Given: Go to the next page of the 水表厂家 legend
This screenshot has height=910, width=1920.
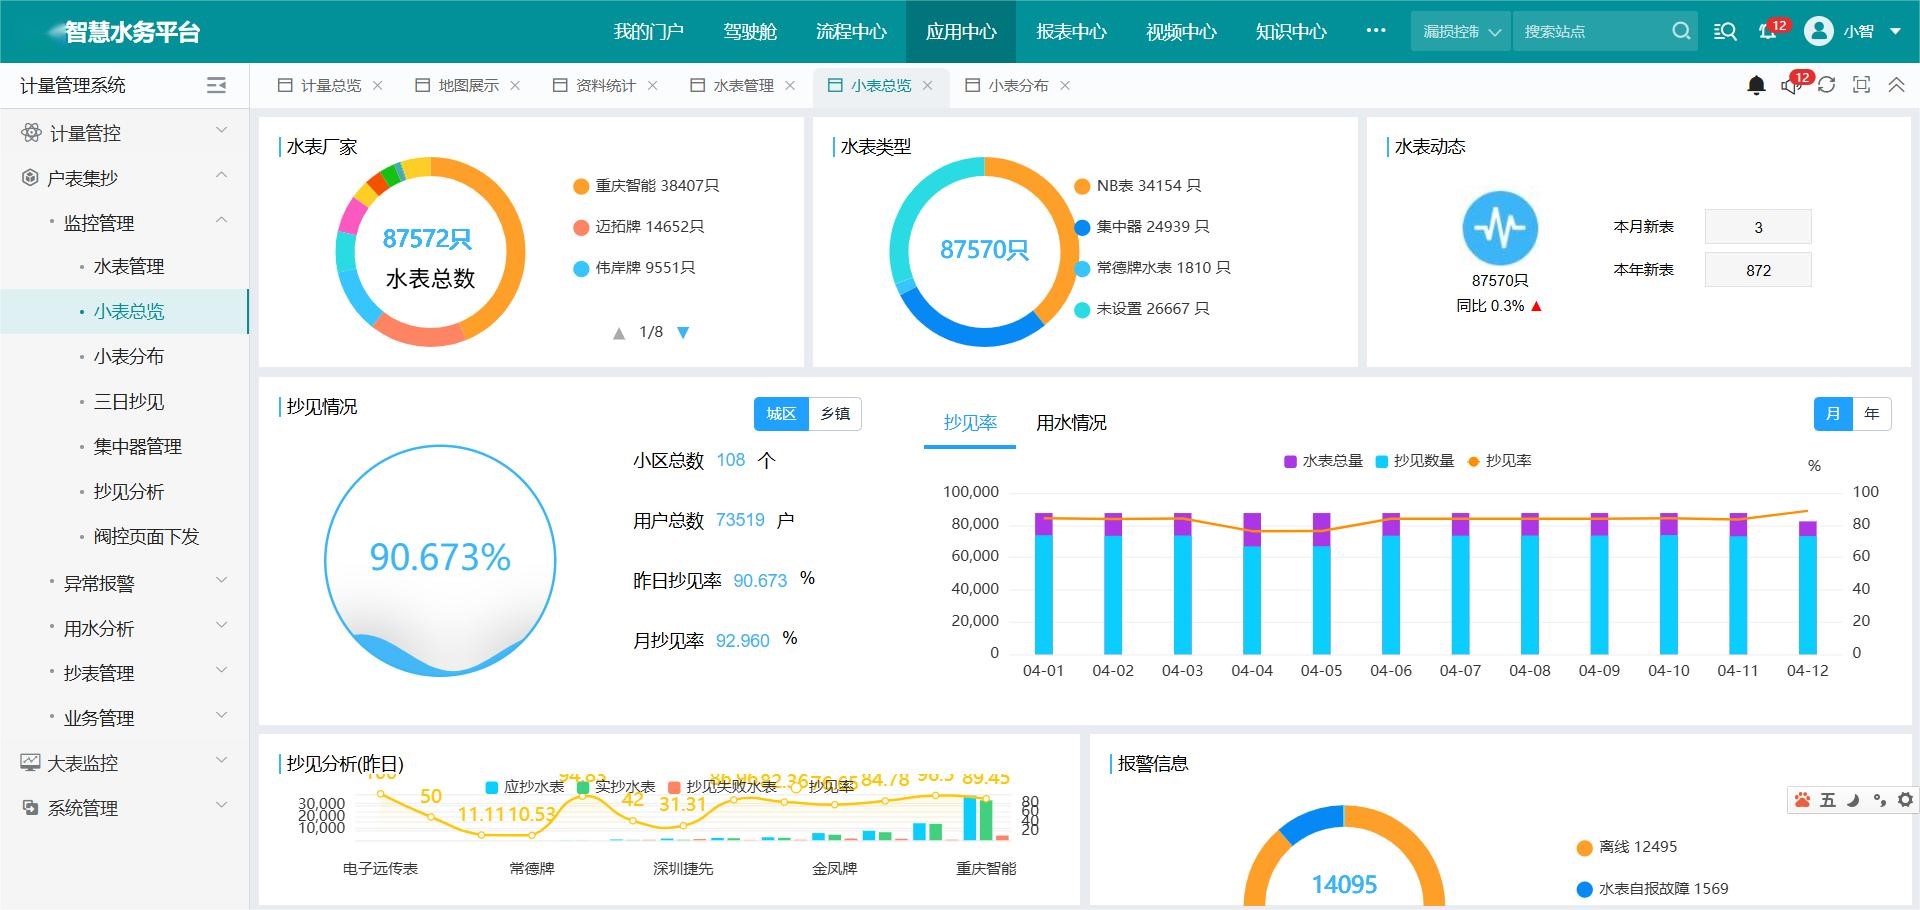Looking at the screenshot, I should [x=683, y=333].
